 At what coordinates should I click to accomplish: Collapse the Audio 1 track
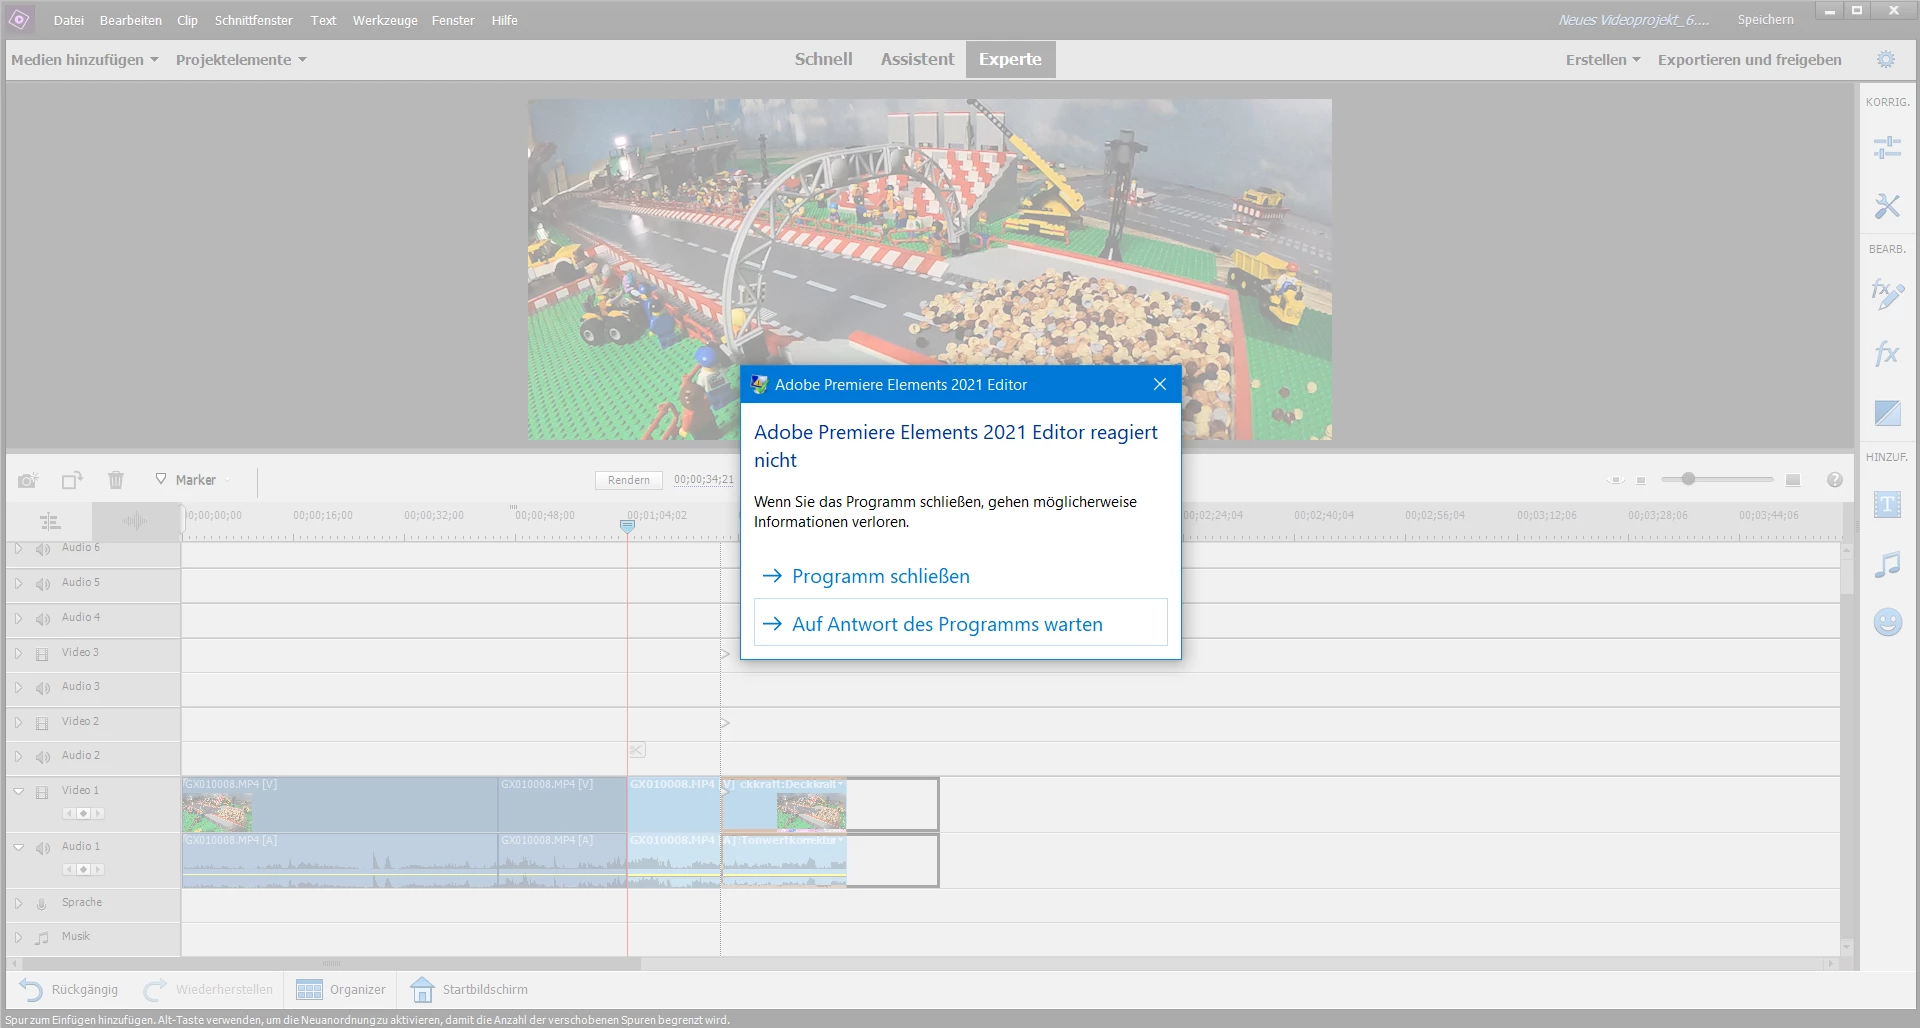(18, 847)
